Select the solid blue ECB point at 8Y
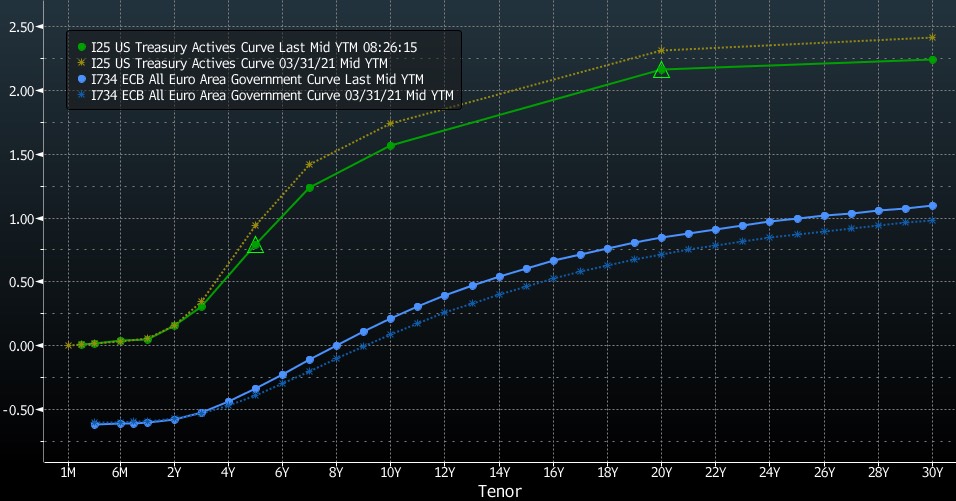Image resolution: width=956 pixels, height=501 pixels. (x=337, y=346)
